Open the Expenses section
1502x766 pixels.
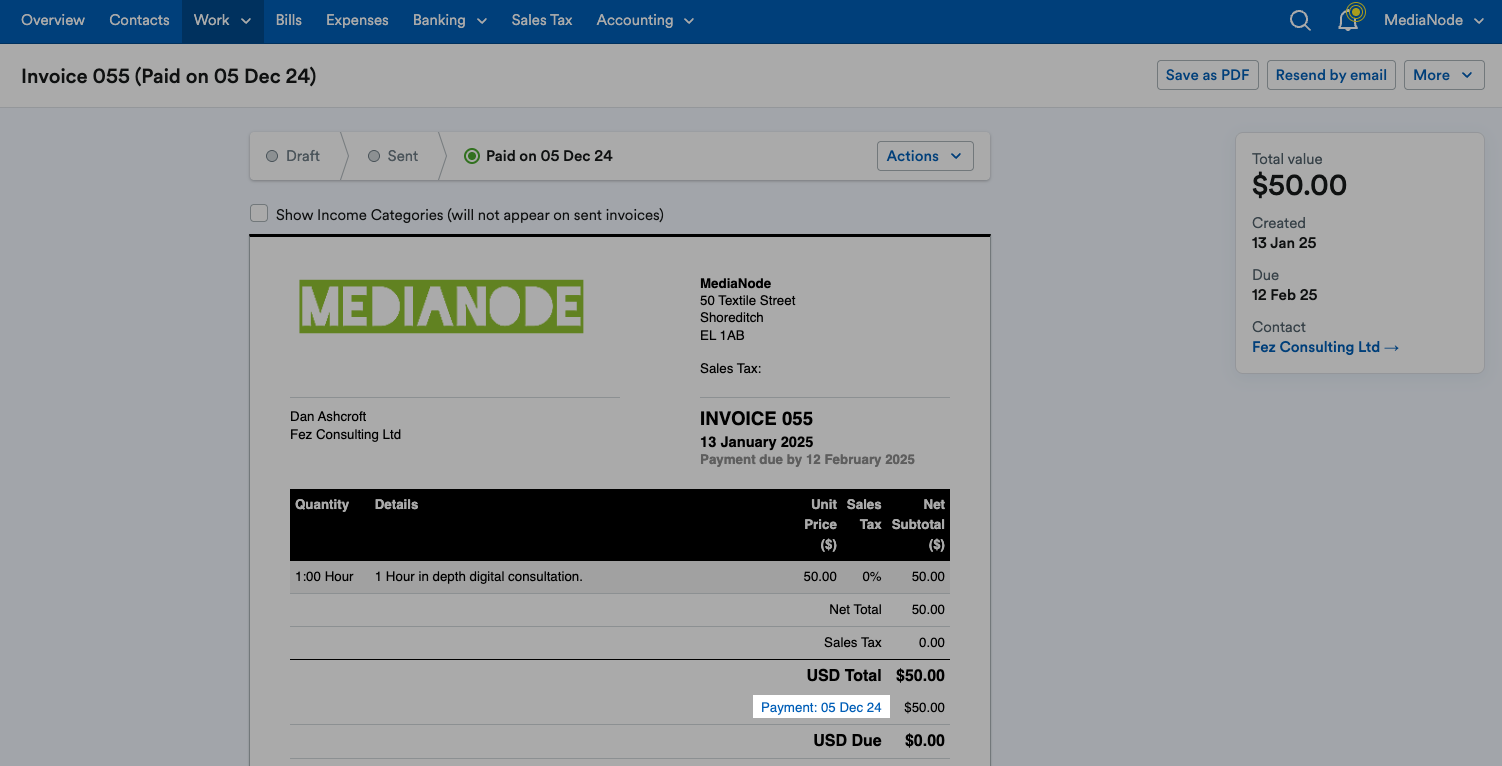pos(357,20)
